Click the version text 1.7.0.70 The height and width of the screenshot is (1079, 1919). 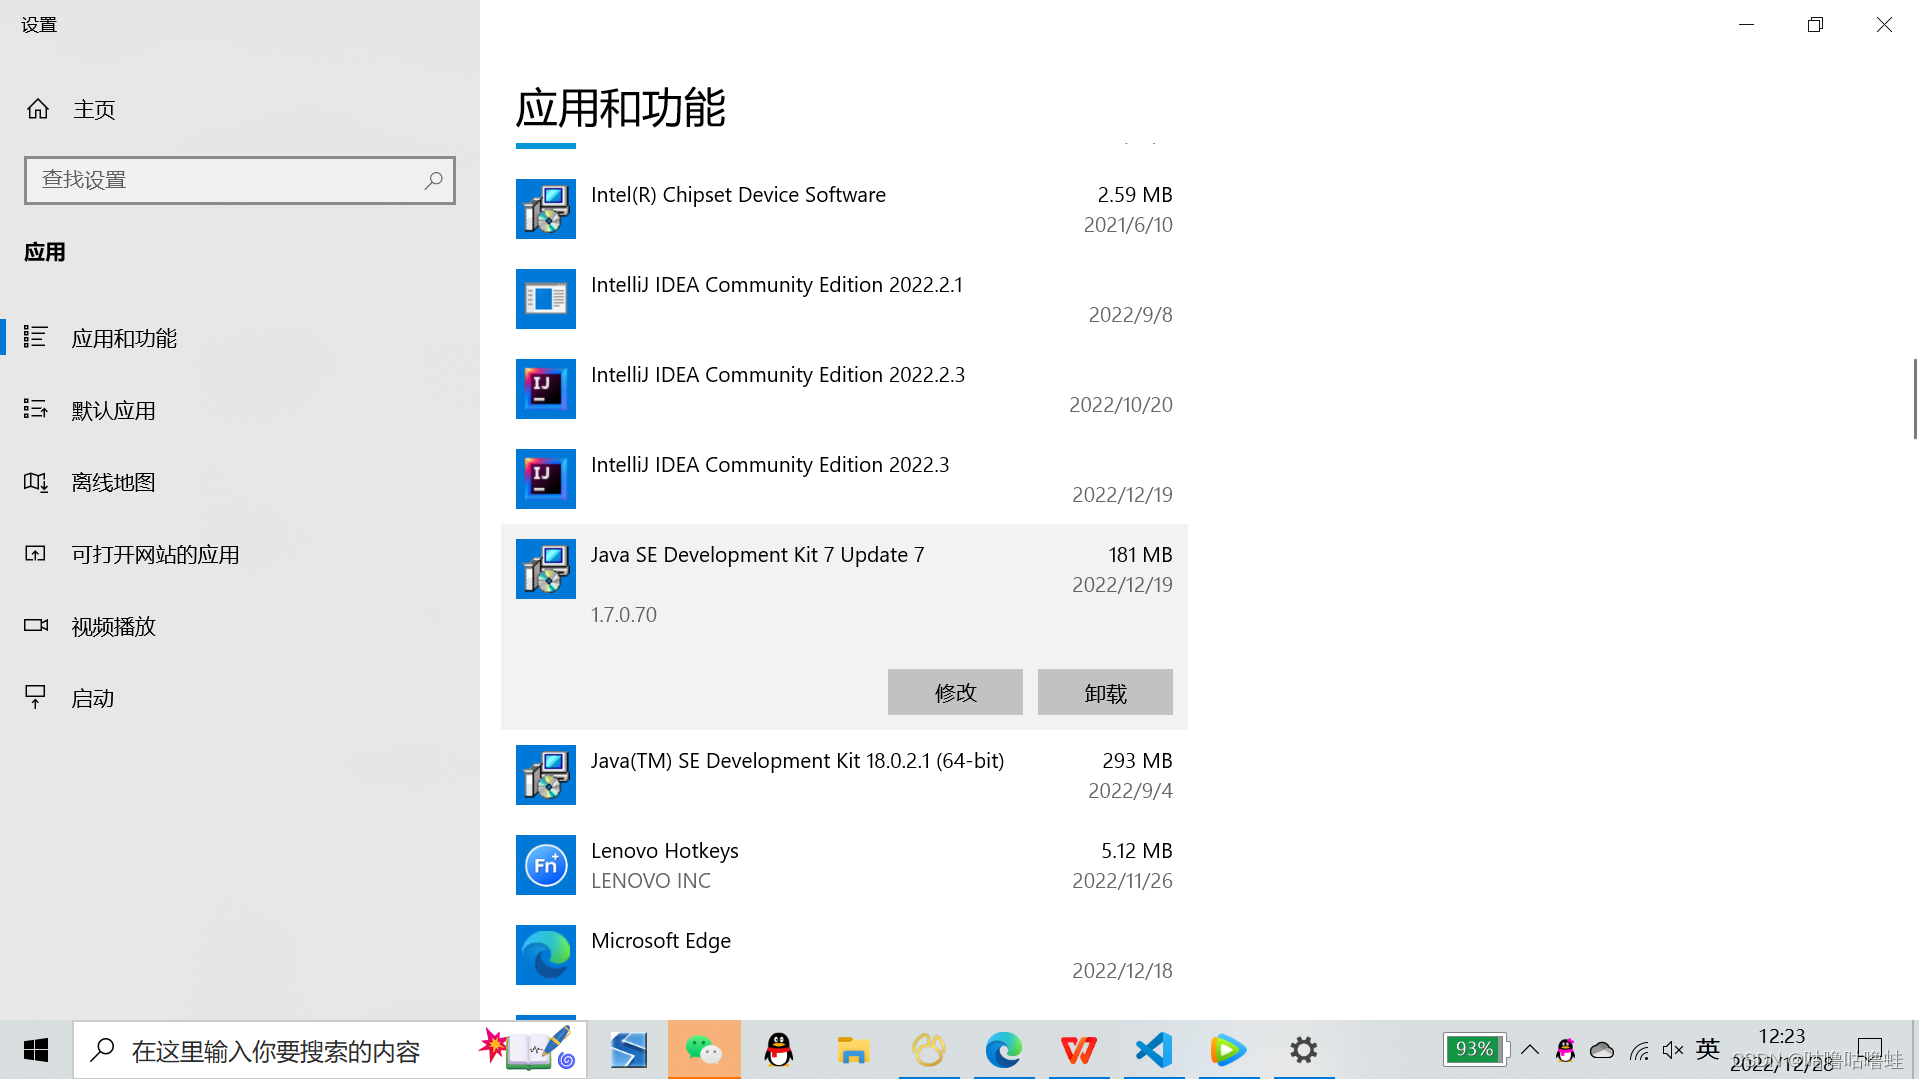point(624,615)
